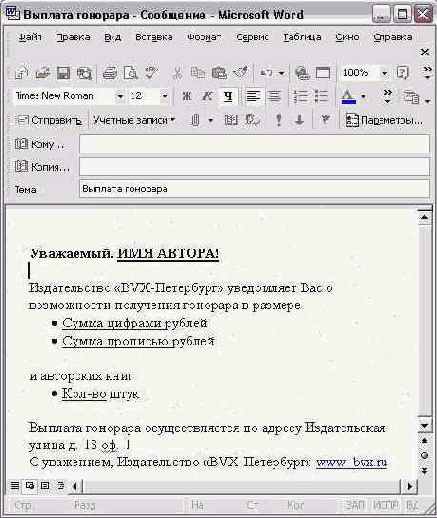The width and height of the screenshot is (437, 518).
Task: Open Print Preview
Action: (130, 73)
